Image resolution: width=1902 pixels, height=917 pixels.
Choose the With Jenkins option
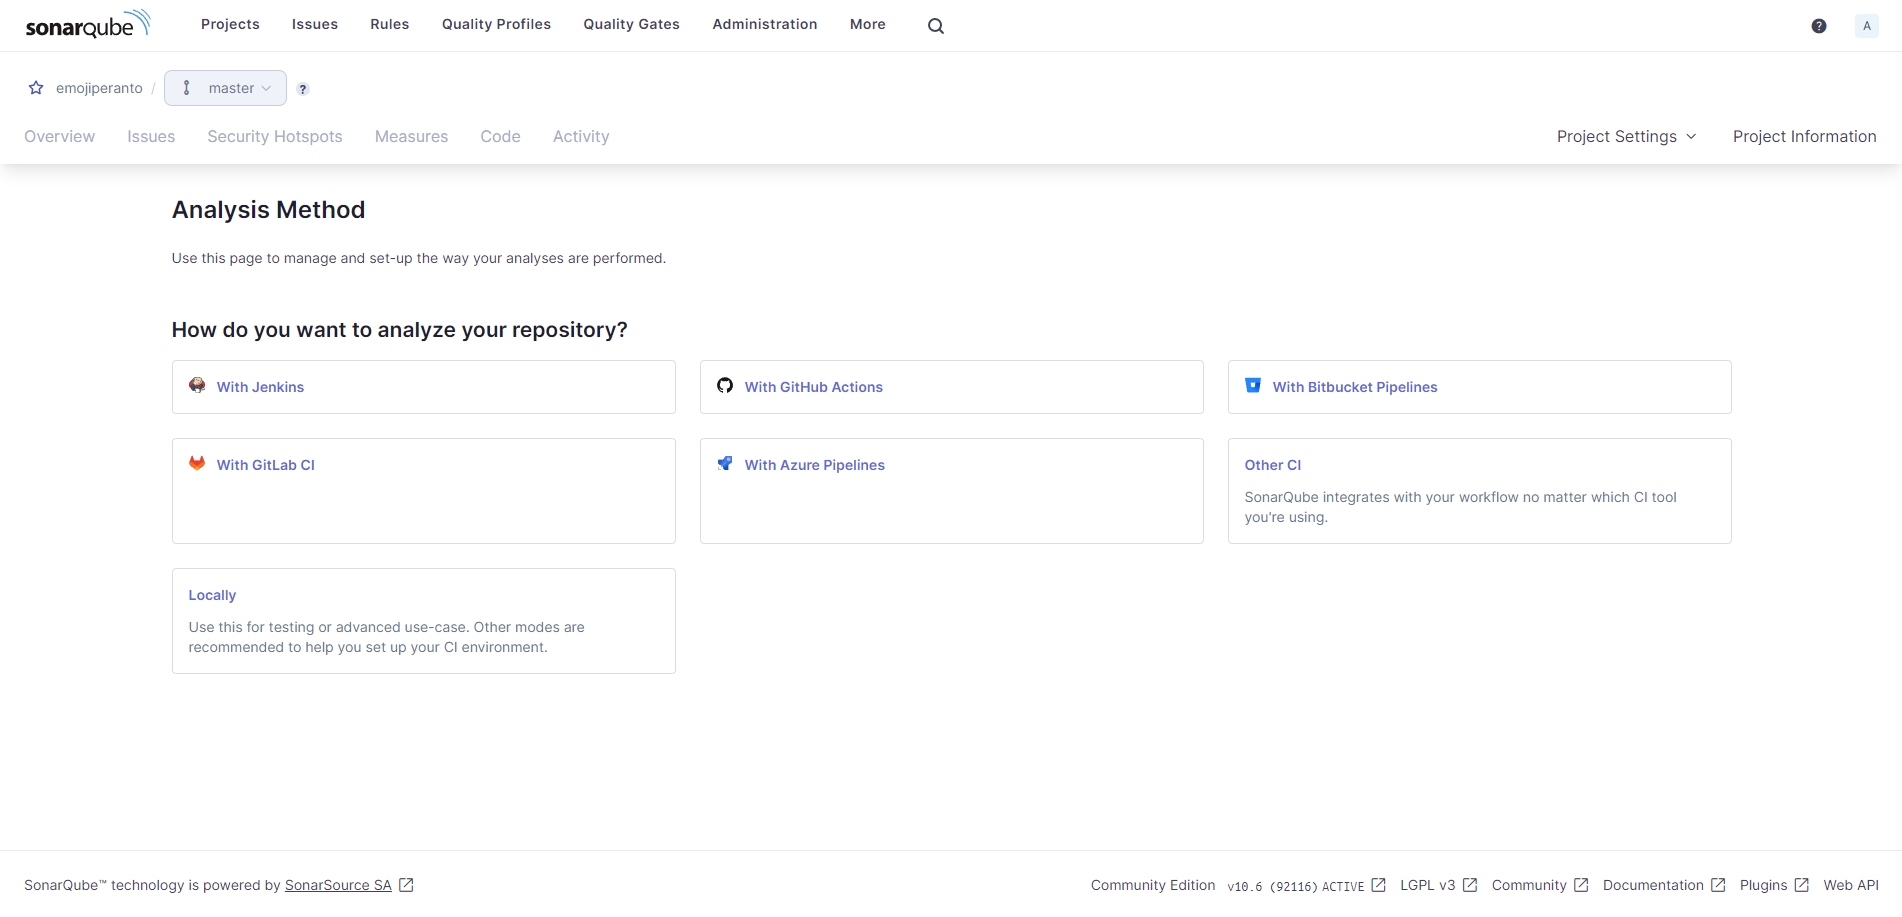pos(260,387)
